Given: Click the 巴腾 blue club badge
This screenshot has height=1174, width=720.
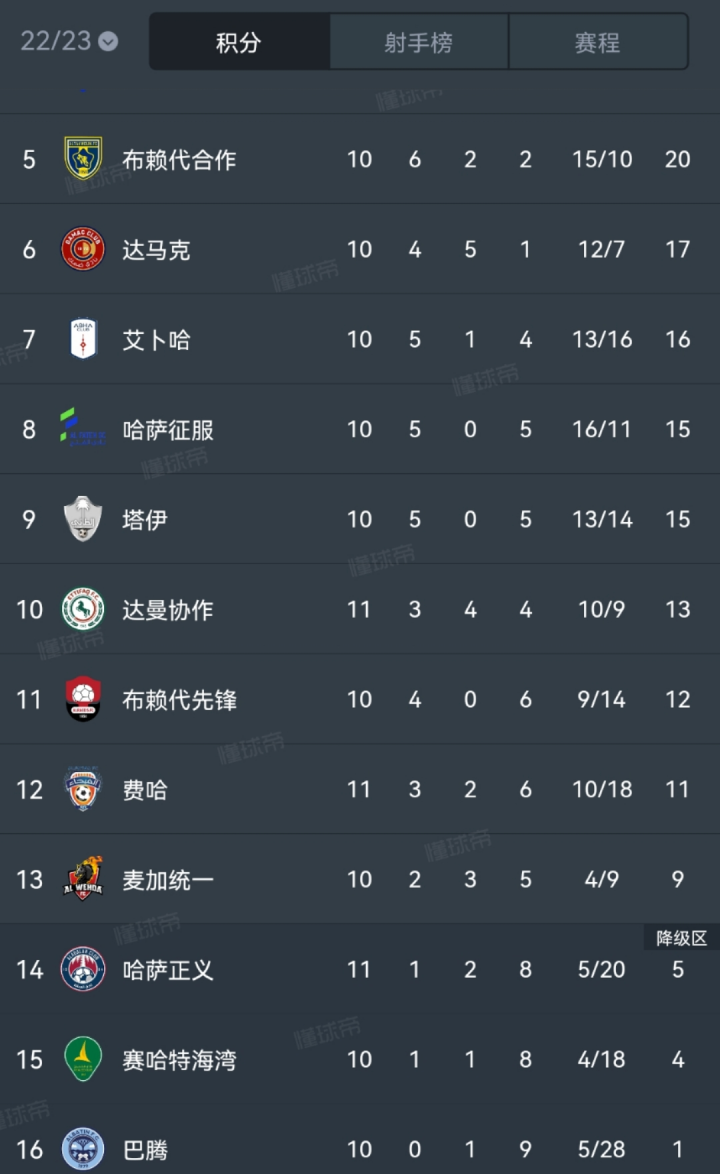Looking at the screenshot, I should pos(82,1149).
